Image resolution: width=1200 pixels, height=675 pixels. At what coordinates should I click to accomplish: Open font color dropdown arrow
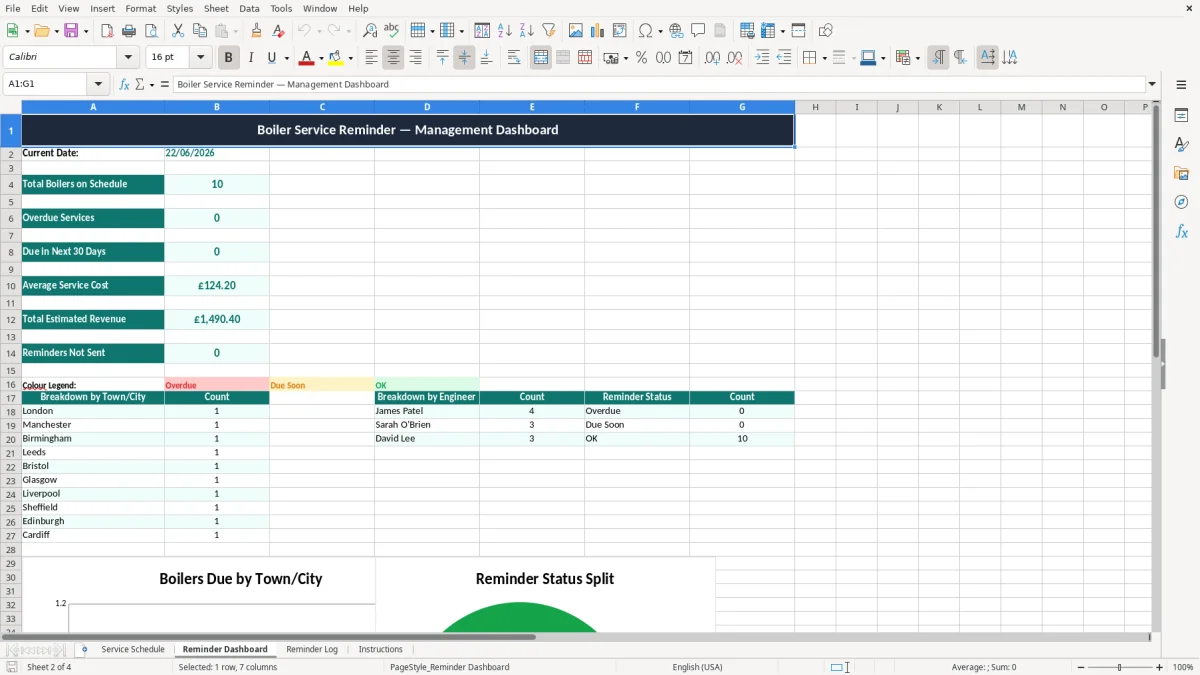[x=321, y=58]
